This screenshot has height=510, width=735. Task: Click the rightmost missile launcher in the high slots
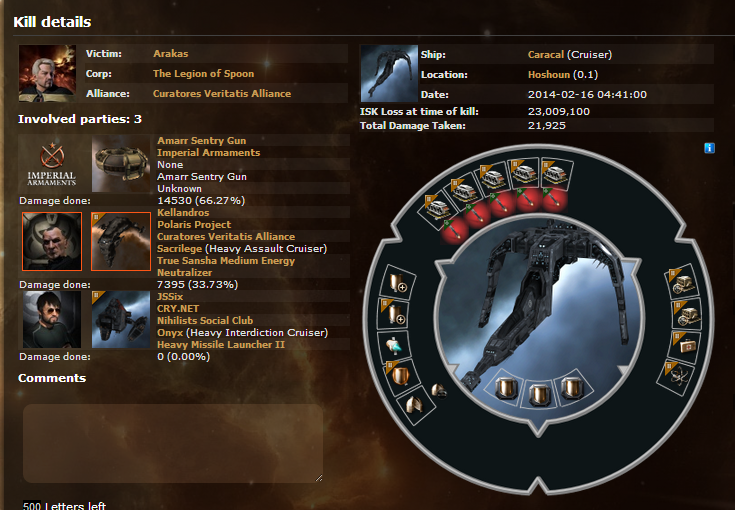pos(556,173)
